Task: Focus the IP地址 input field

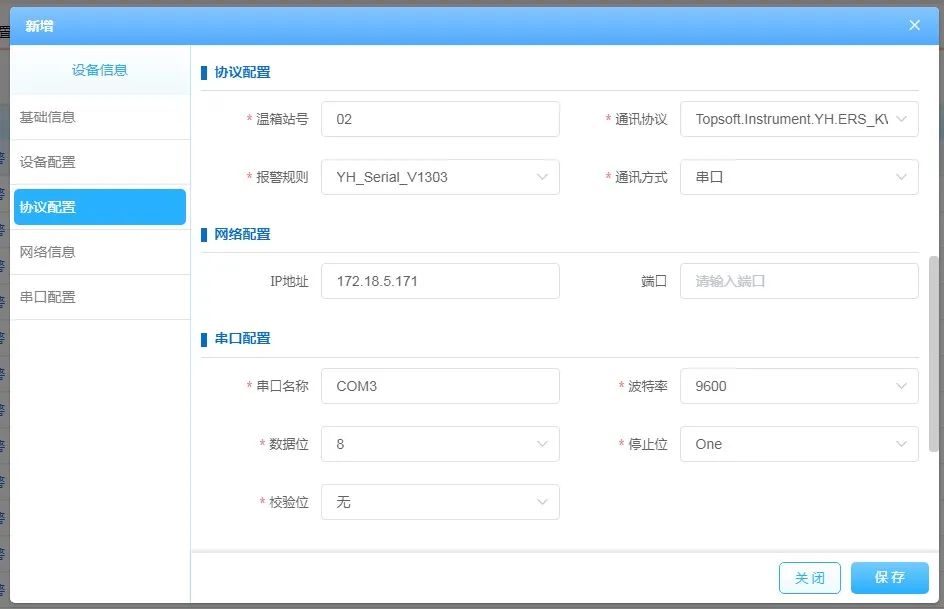Action: coord(440,281)
